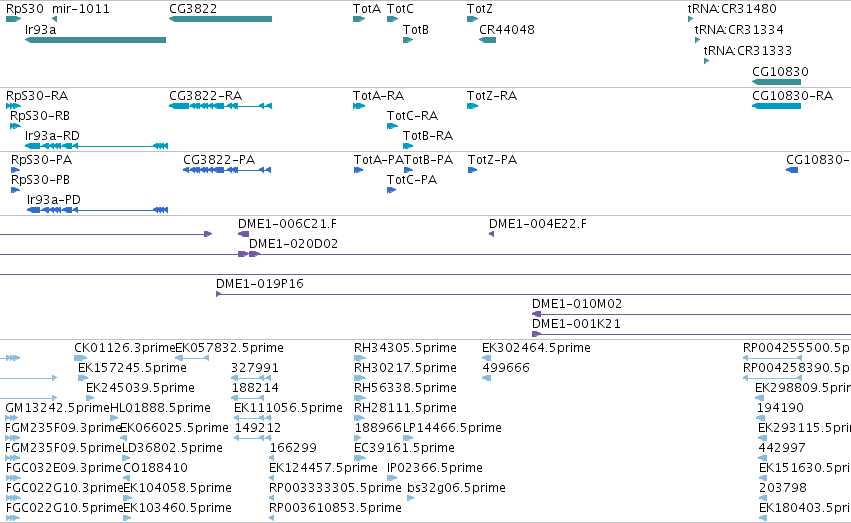Image resolution: width=851 pixels, height=523 pixels.
Task: Click the DME1-006C21.F clone label
Action: (287, 224)
